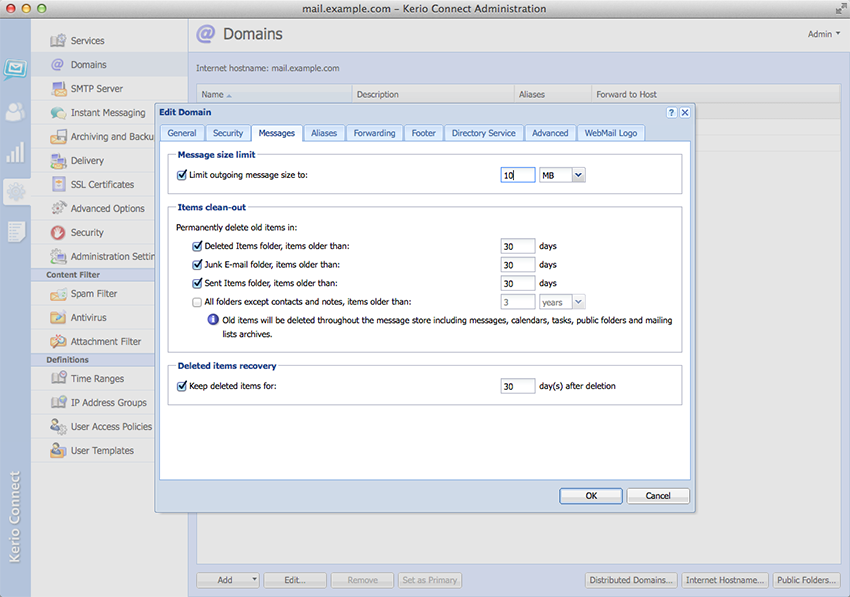
Task: Uncheck Junk E-mail folder clean-out option
Action: pos(197,265)
